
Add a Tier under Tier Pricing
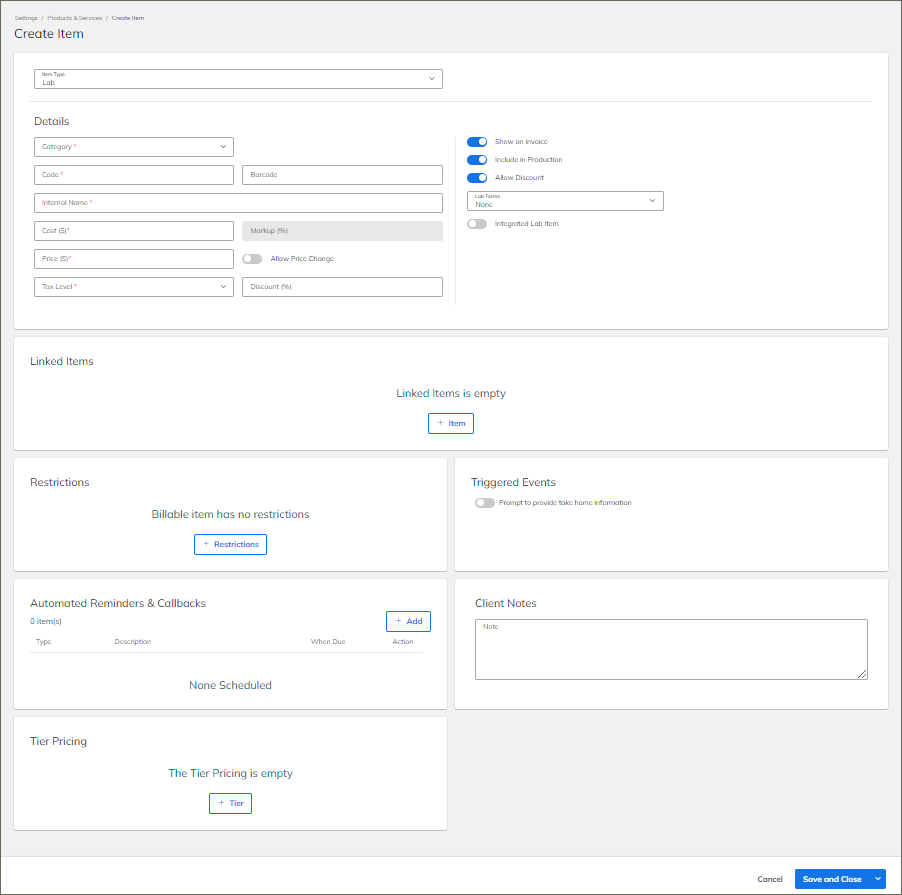pyautogui.click(x=230, y=802)
